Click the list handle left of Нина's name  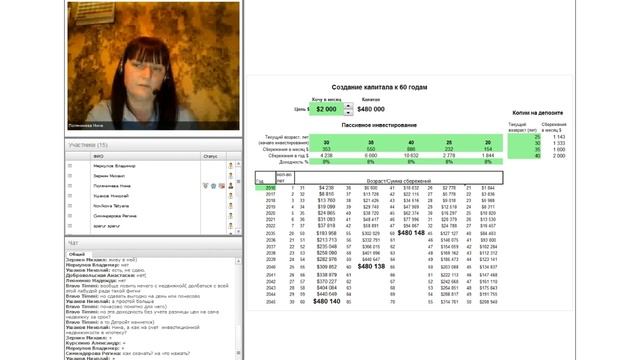[70, 186]
